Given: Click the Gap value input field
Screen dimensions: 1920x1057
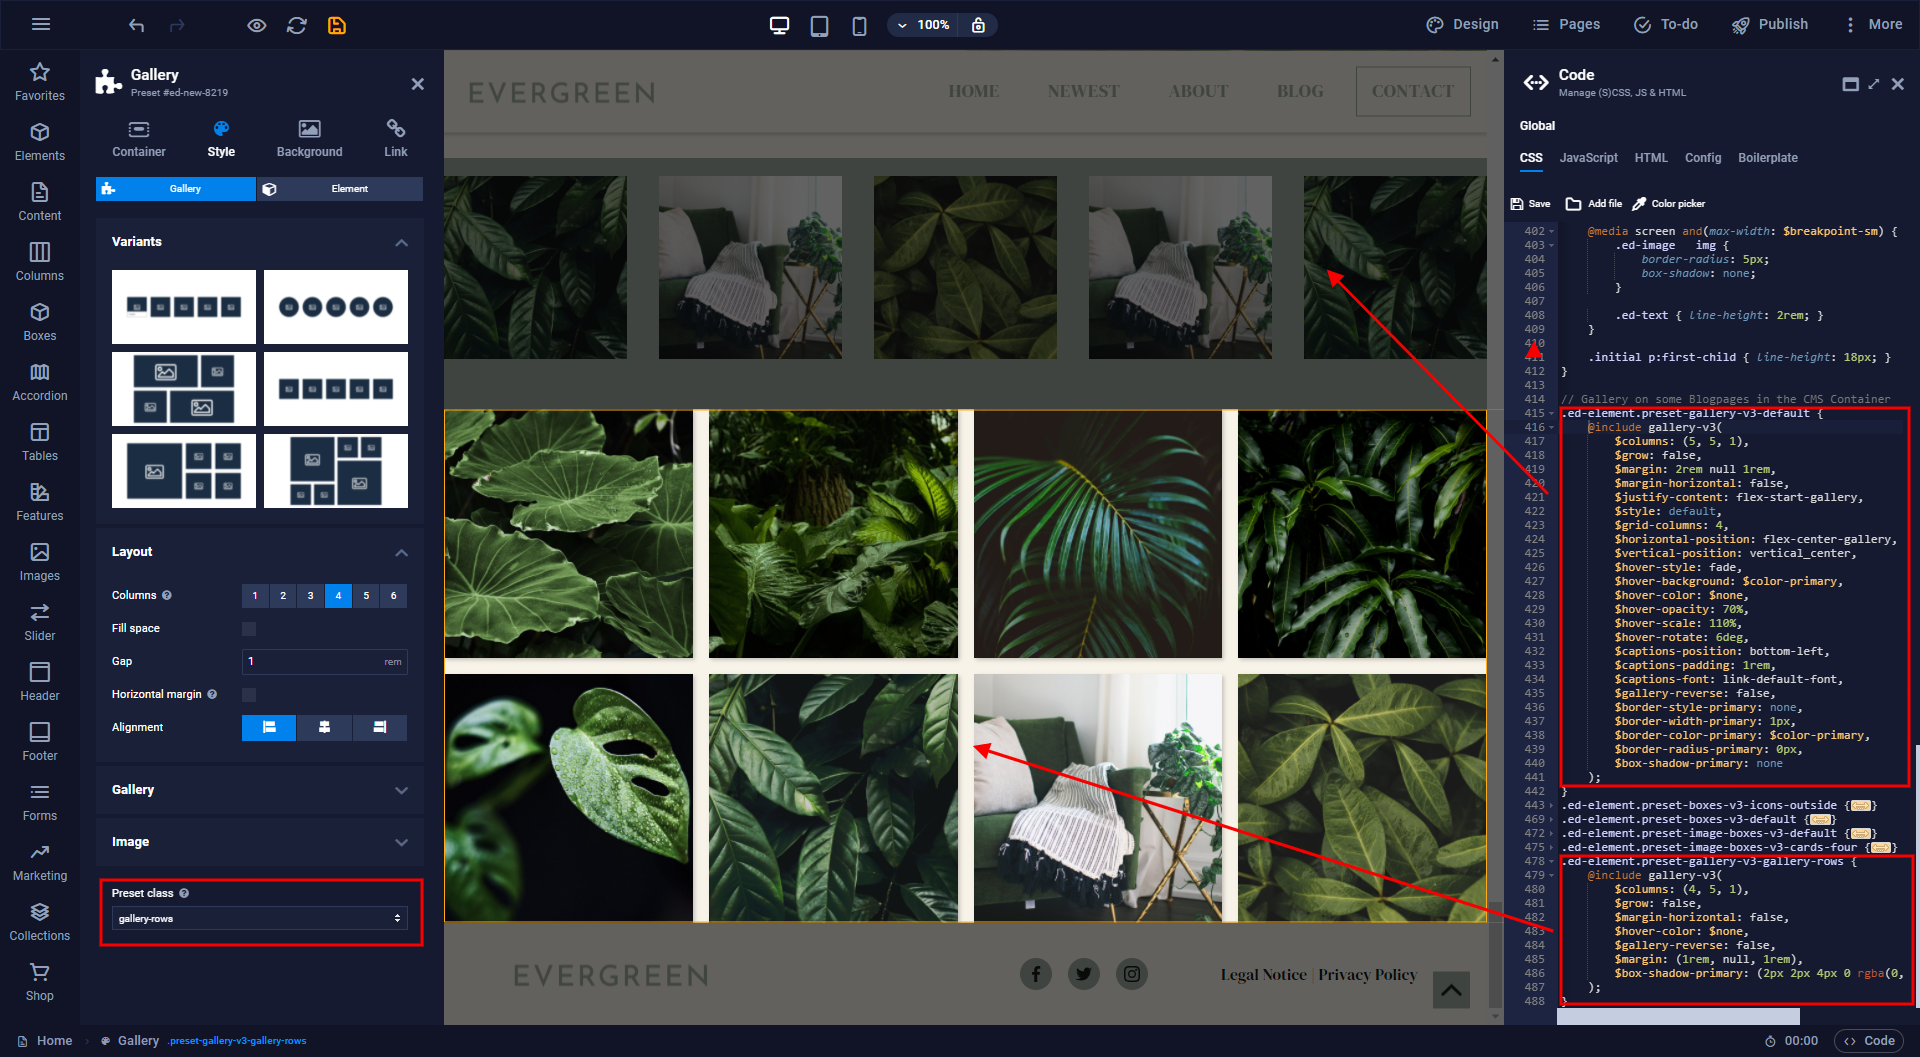Looking at the screenshot, I should [x=312, y=662].
